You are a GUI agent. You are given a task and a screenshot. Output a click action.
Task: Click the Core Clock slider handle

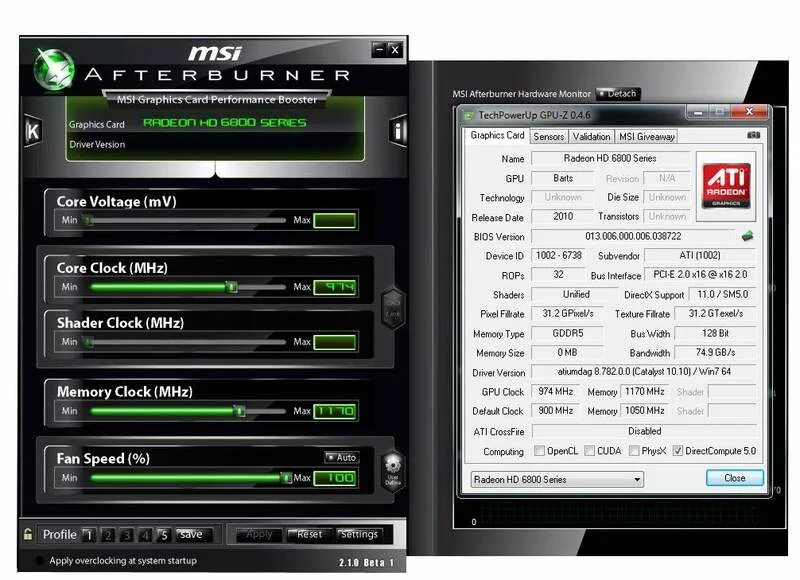coord(231,287)
